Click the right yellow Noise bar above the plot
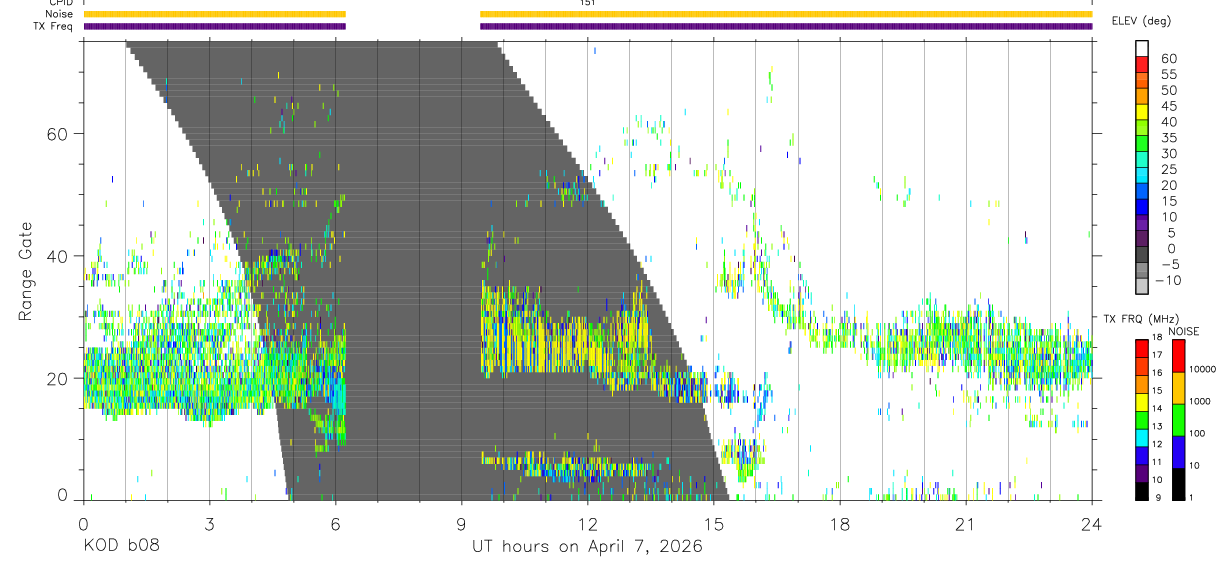 786,14
